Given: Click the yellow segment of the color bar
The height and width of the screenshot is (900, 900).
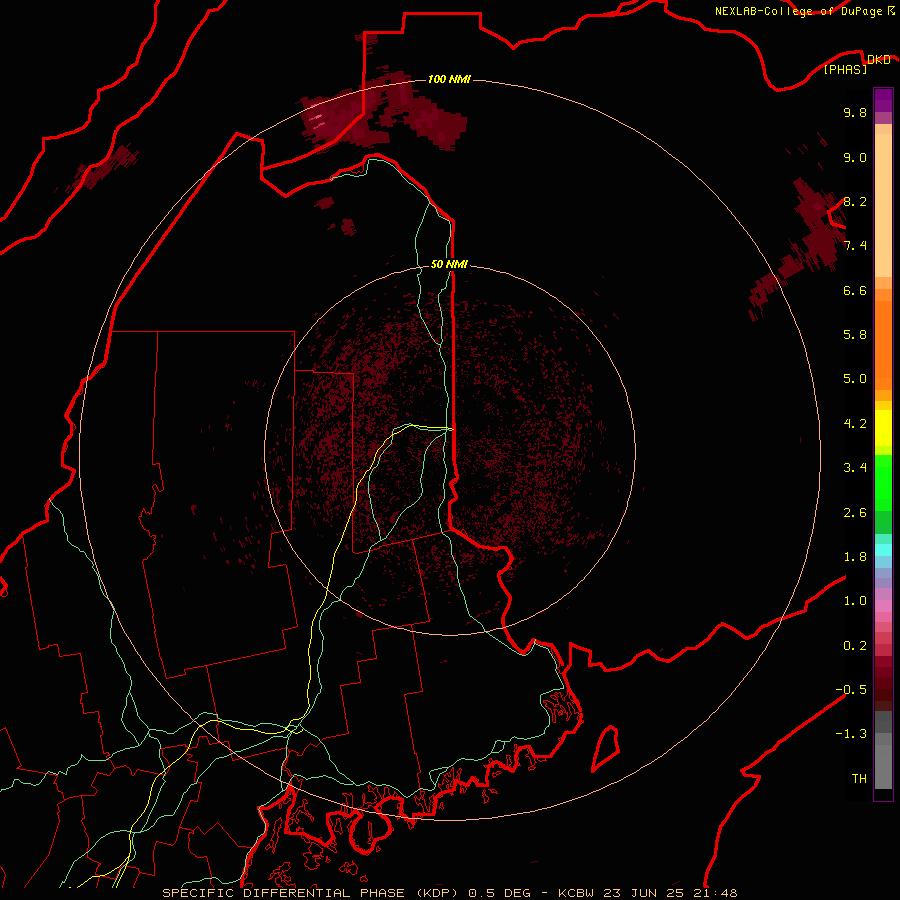Looking at the screenshot, I should pos(883,428).
